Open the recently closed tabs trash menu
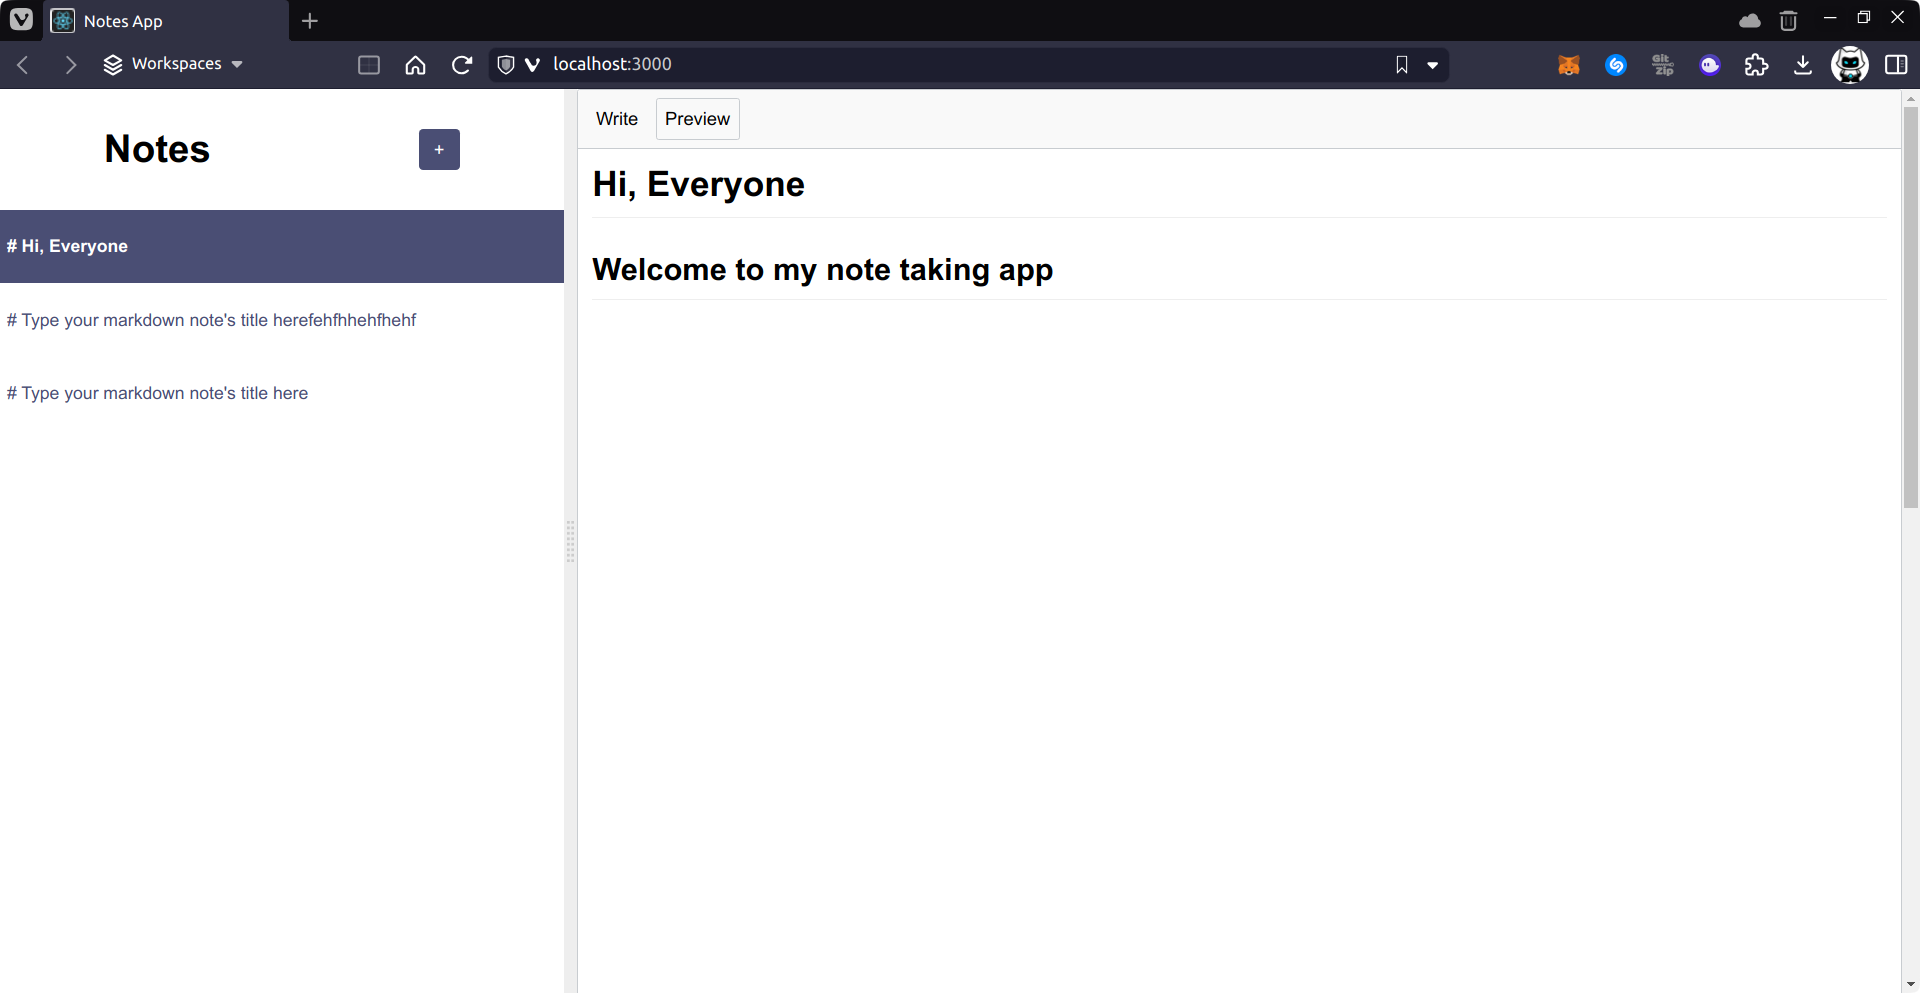Viewport: 1920px width, 993px height. click(x=1789, y=20)
